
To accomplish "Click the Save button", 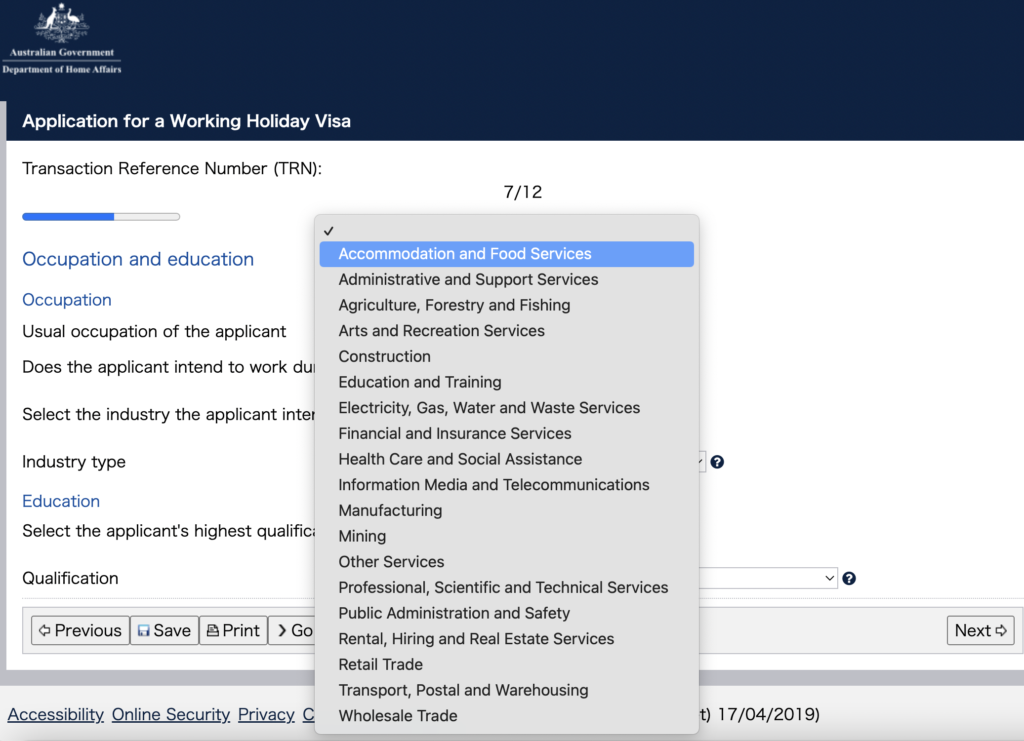I will (x=164, y=630).
